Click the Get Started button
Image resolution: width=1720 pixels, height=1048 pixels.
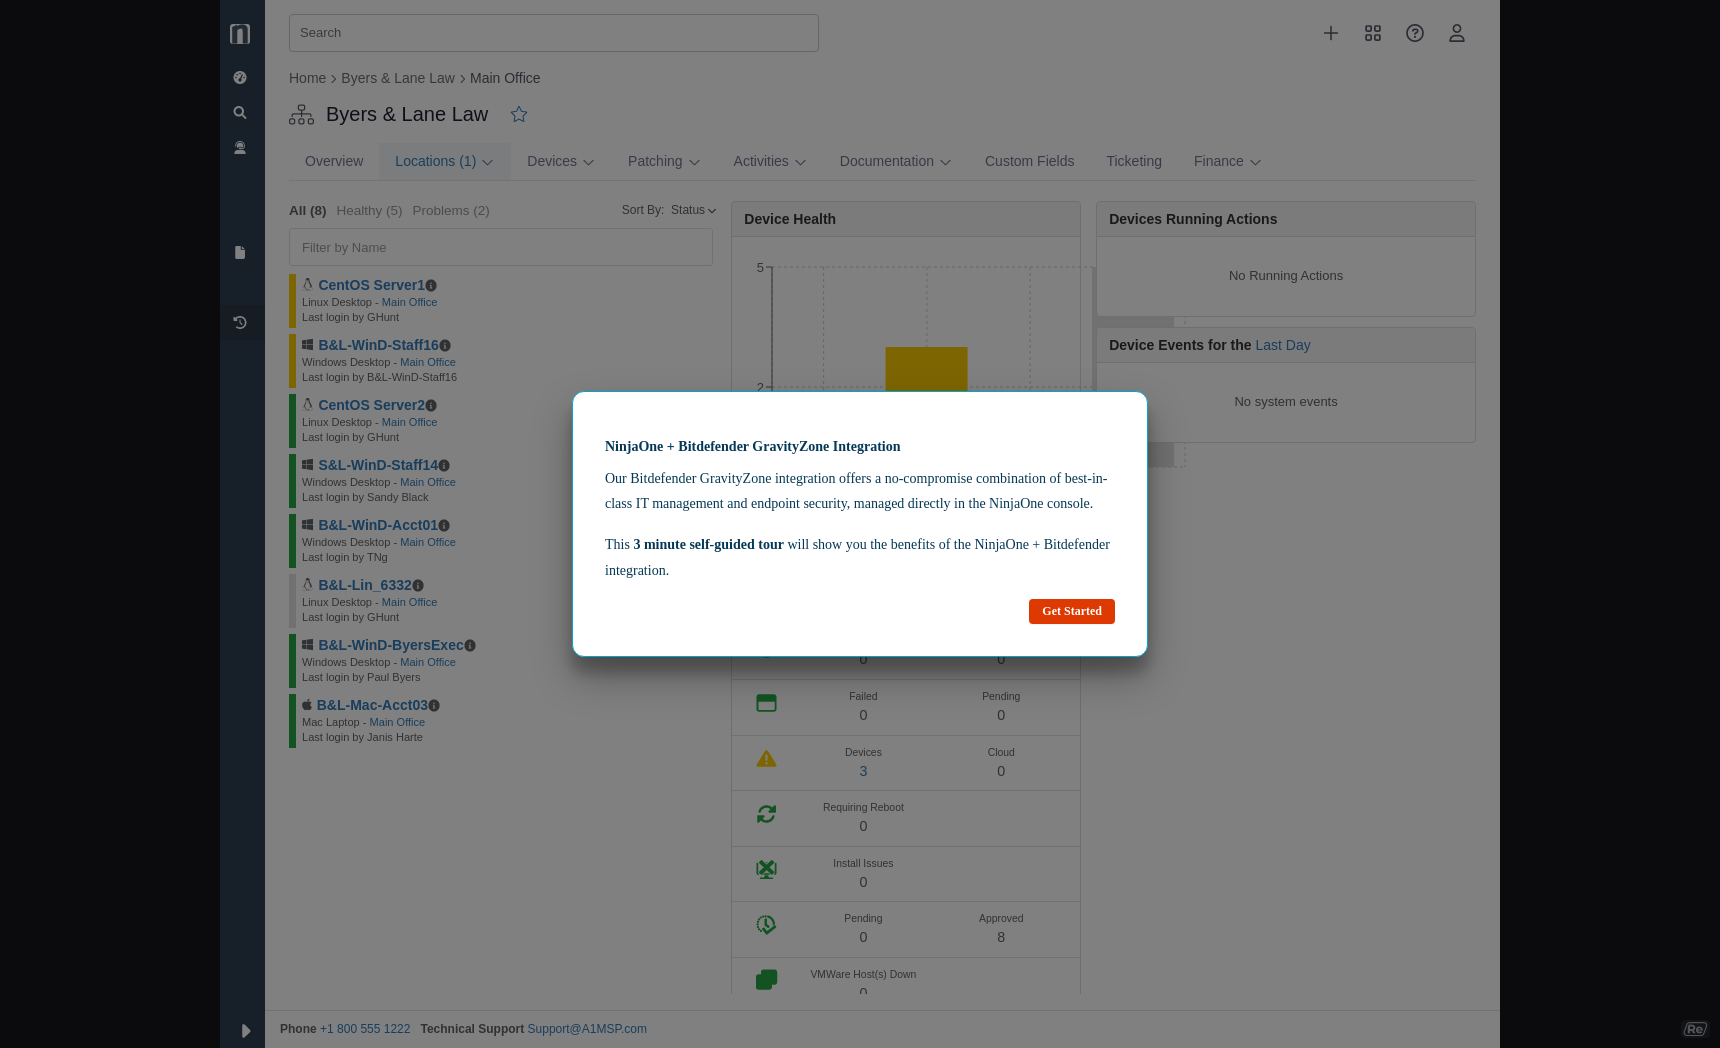tap(1071, 611)
